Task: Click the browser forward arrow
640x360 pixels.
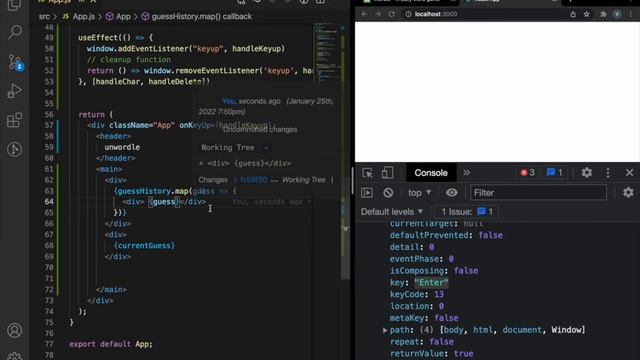Action: [378, 14]
